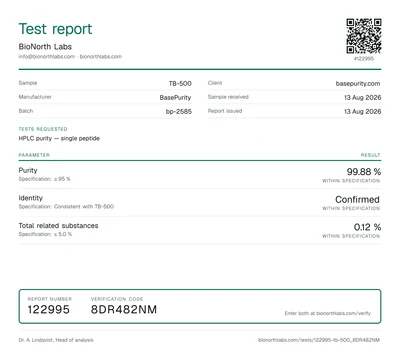Click the basepurity.com client value
400x362 pixels.
point(358,83)
